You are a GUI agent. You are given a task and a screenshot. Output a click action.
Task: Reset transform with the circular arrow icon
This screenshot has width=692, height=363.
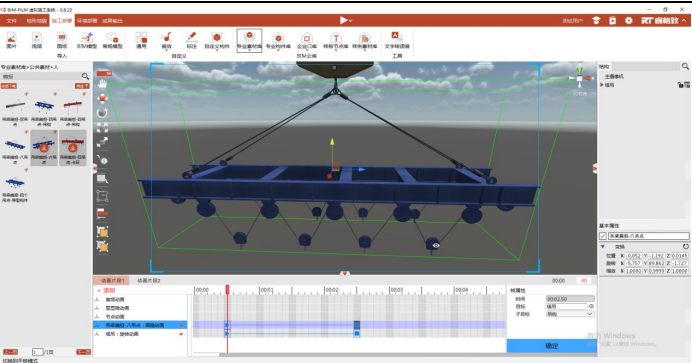coord(685,247)
